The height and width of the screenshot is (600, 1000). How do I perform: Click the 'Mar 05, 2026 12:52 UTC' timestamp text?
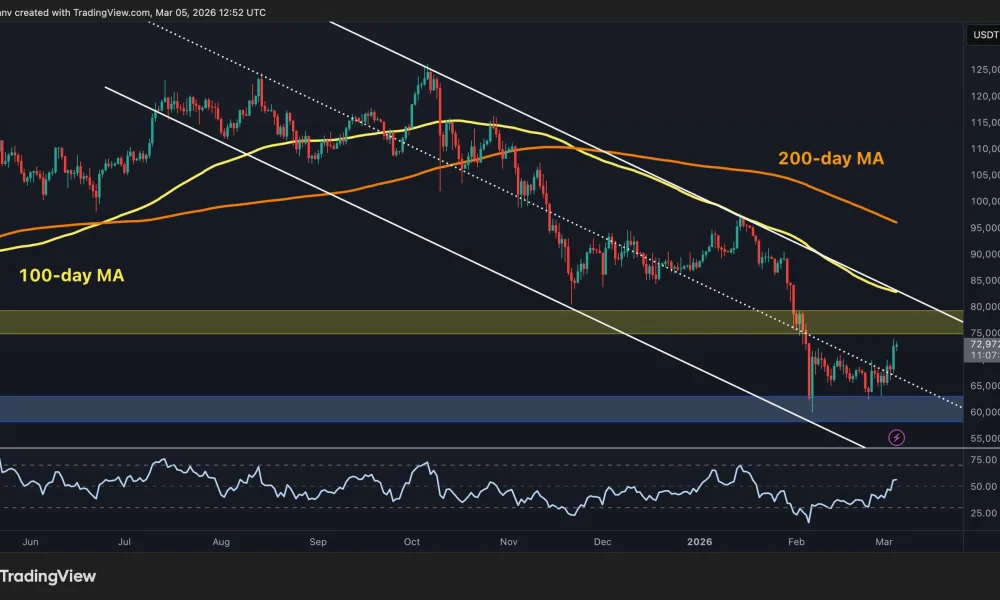(x=209, y=12)
